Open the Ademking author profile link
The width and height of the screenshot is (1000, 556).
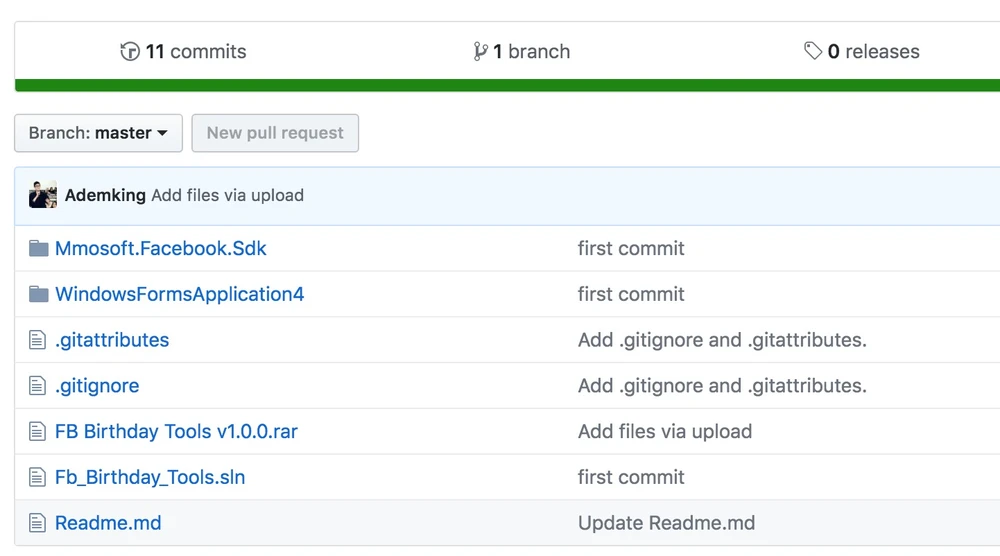(105, 196)
